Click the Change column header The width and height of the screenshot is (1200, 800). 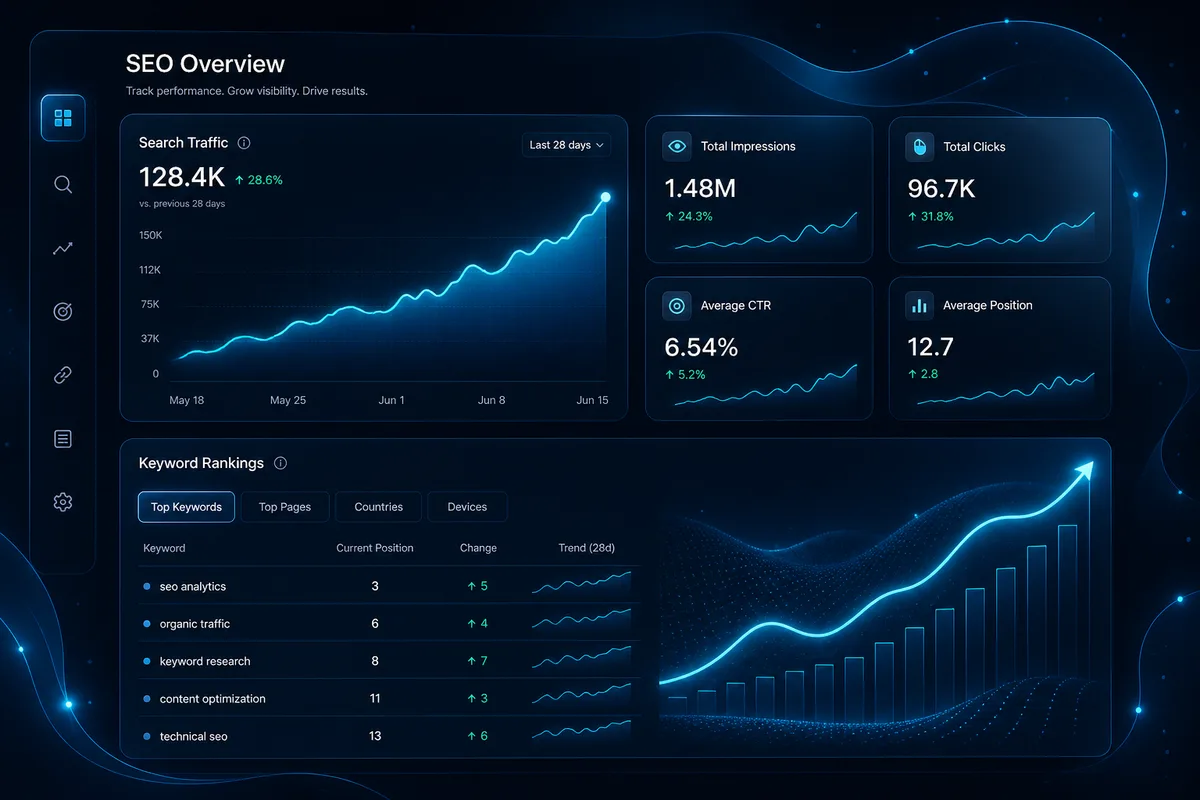[478, 548]
